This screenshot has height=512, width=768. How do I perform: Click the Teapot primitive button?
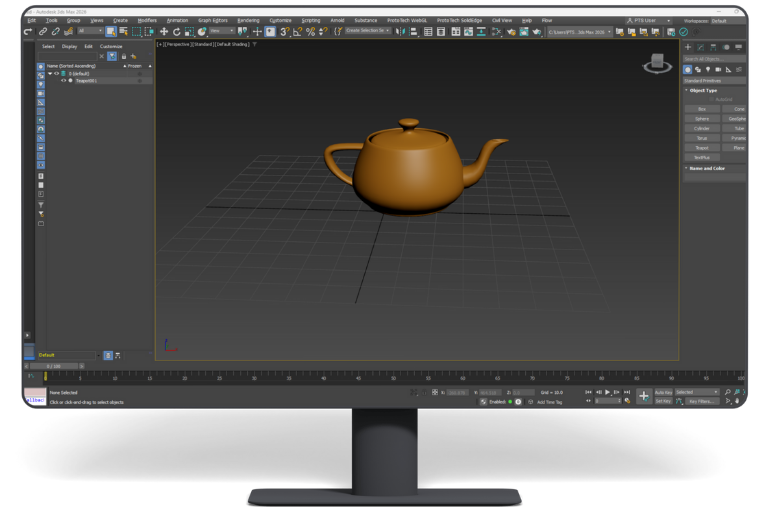click(702, 148)
